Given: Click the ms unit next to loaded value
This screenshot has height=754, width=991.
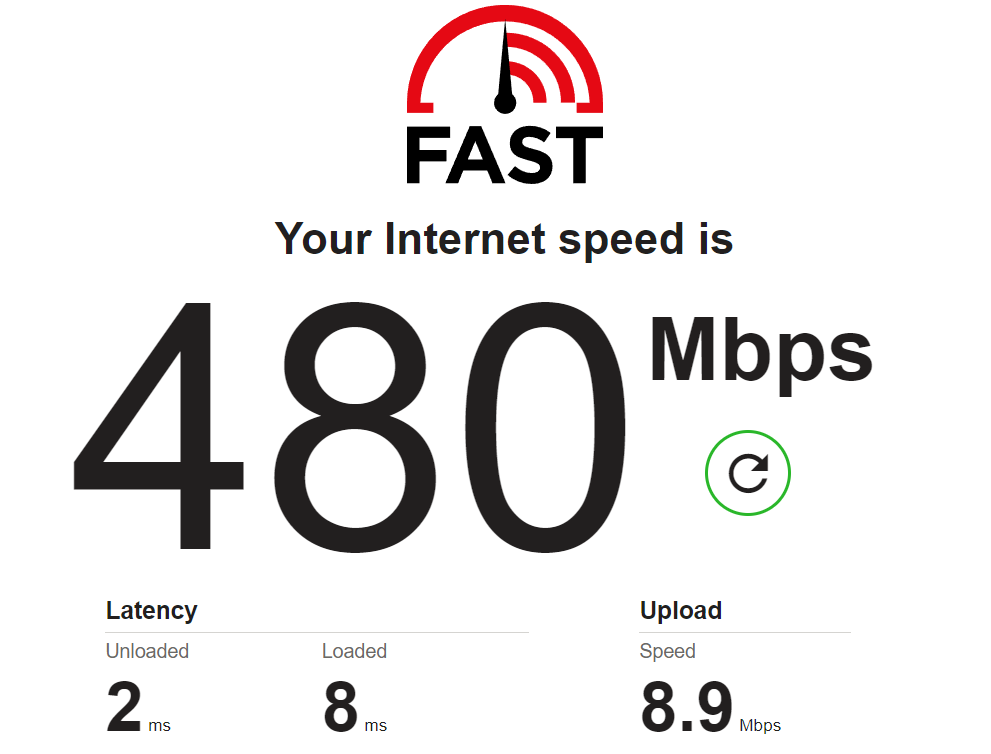Looking at the screenshot, I should point(375,726).
